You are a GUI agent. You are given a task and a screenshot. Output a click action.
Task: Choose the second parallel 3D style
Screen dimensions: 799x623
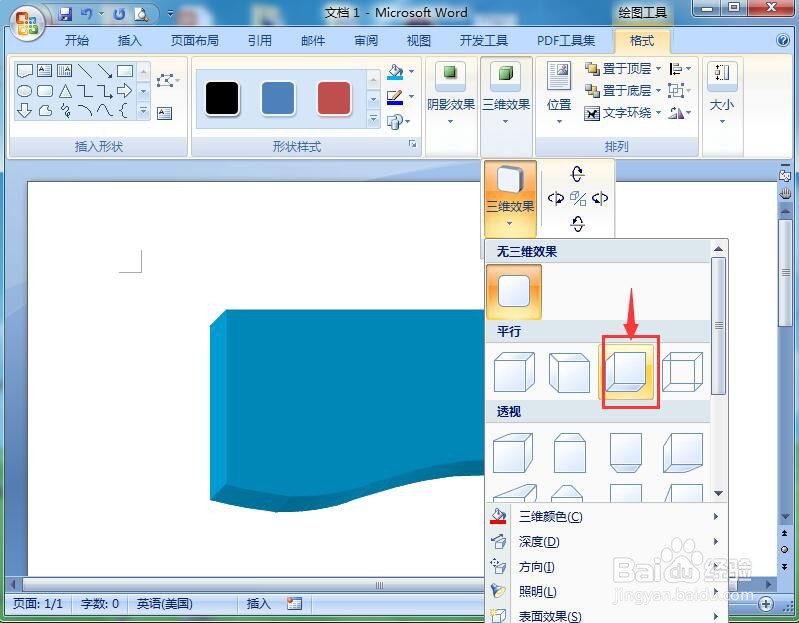(569, 372)
